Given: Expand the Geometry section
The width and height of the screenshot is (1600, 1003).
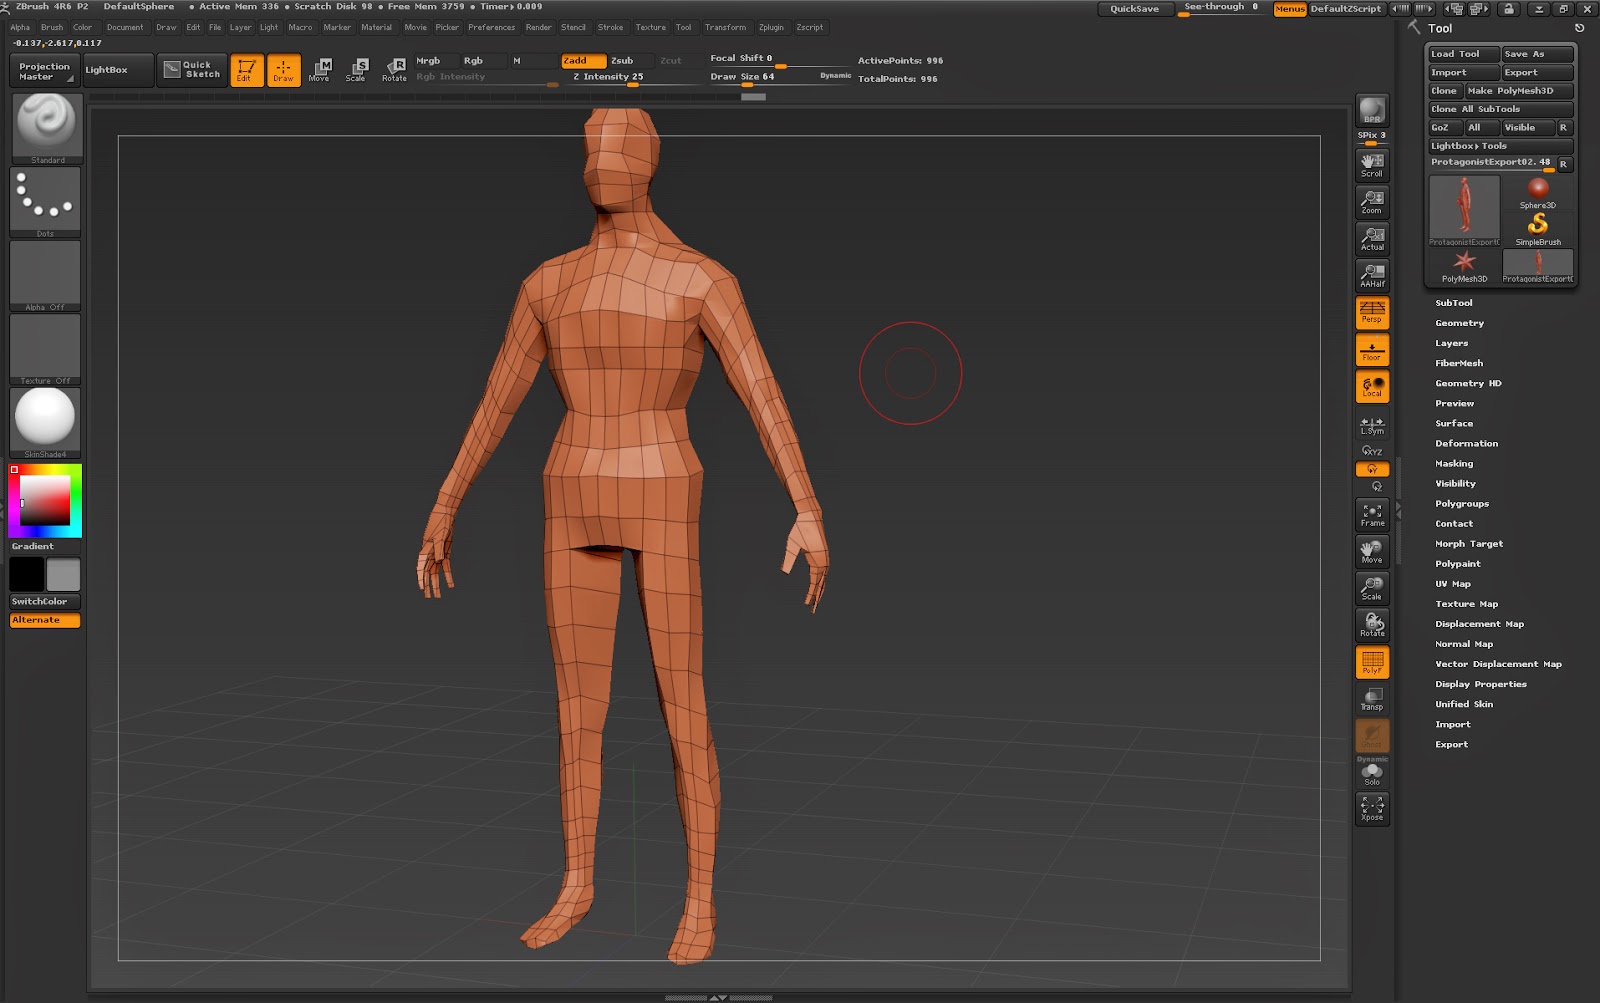Looking at the screenshot, I should coord(1459,323).
